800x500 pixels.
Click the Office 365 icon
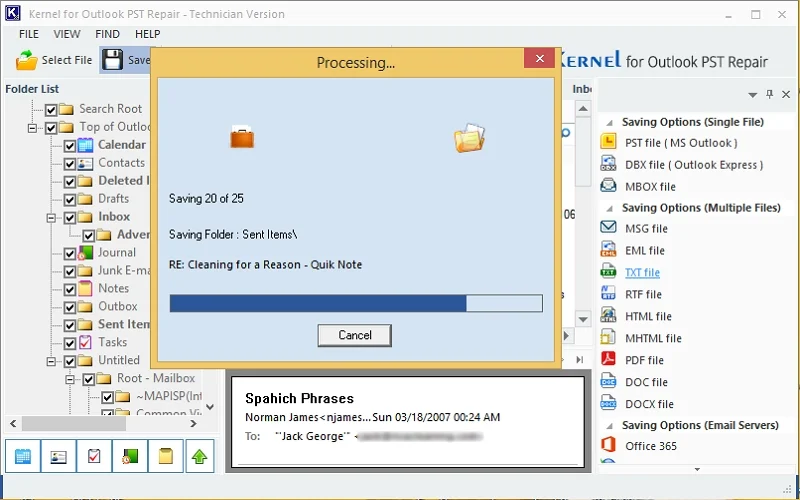608,444
